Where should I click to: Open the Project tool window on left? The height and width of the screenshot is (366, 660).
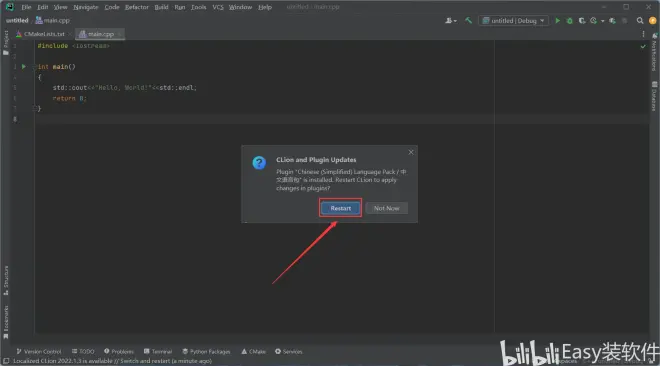[5, 42]
